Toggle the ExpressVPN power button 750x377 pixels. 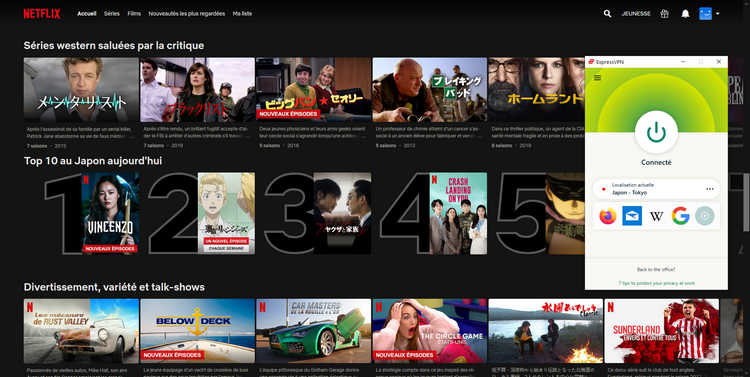point(656,133)
